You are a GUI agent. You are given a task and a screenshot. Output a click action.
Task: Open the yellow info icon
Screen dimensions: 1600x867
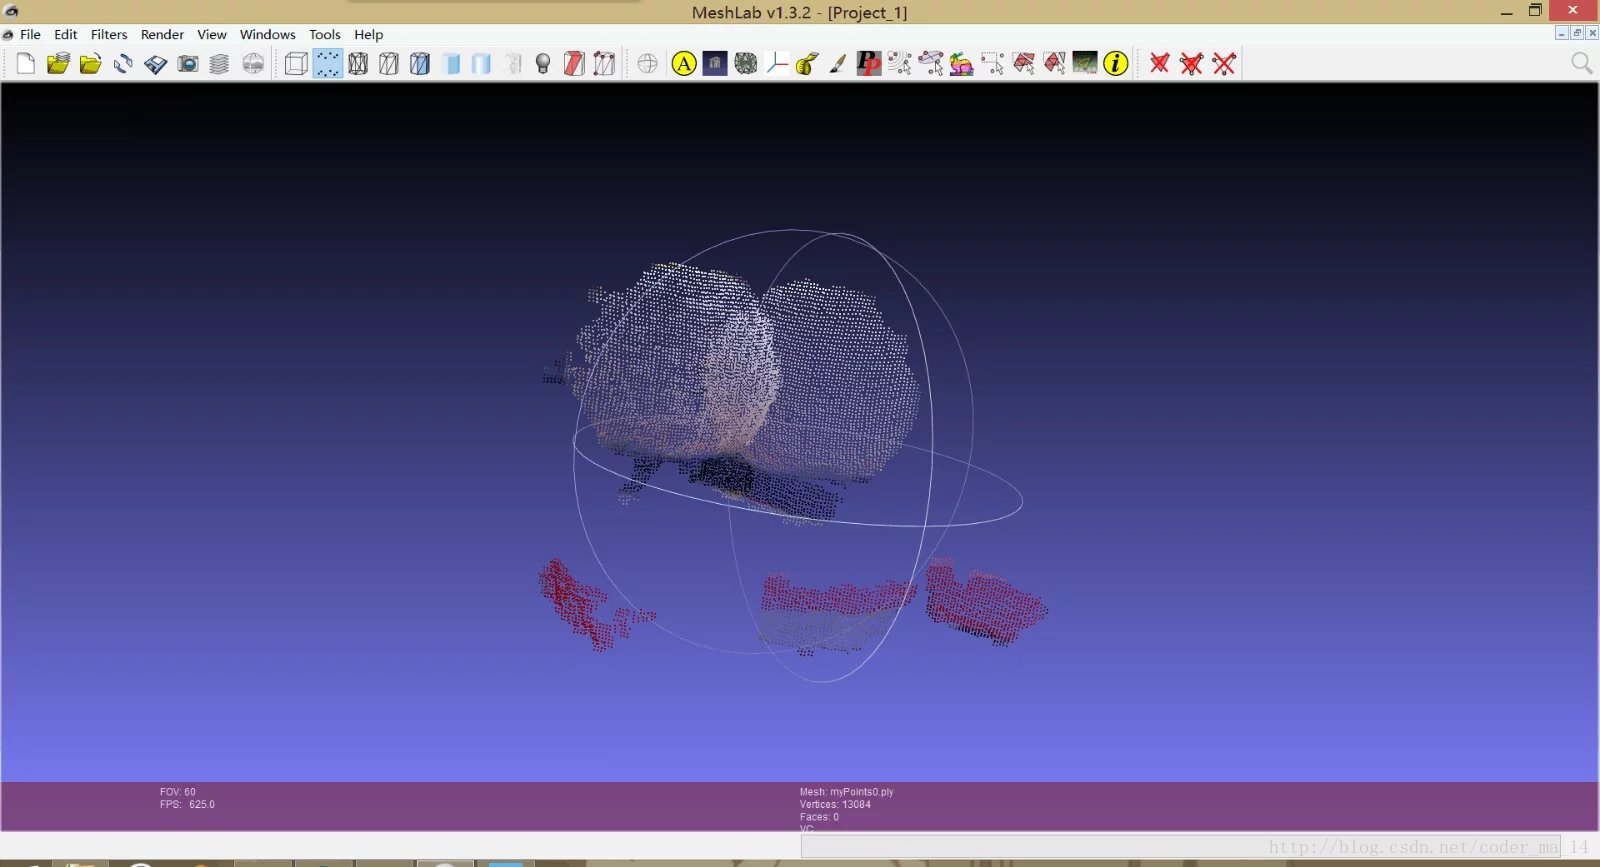coord(1116,64)
